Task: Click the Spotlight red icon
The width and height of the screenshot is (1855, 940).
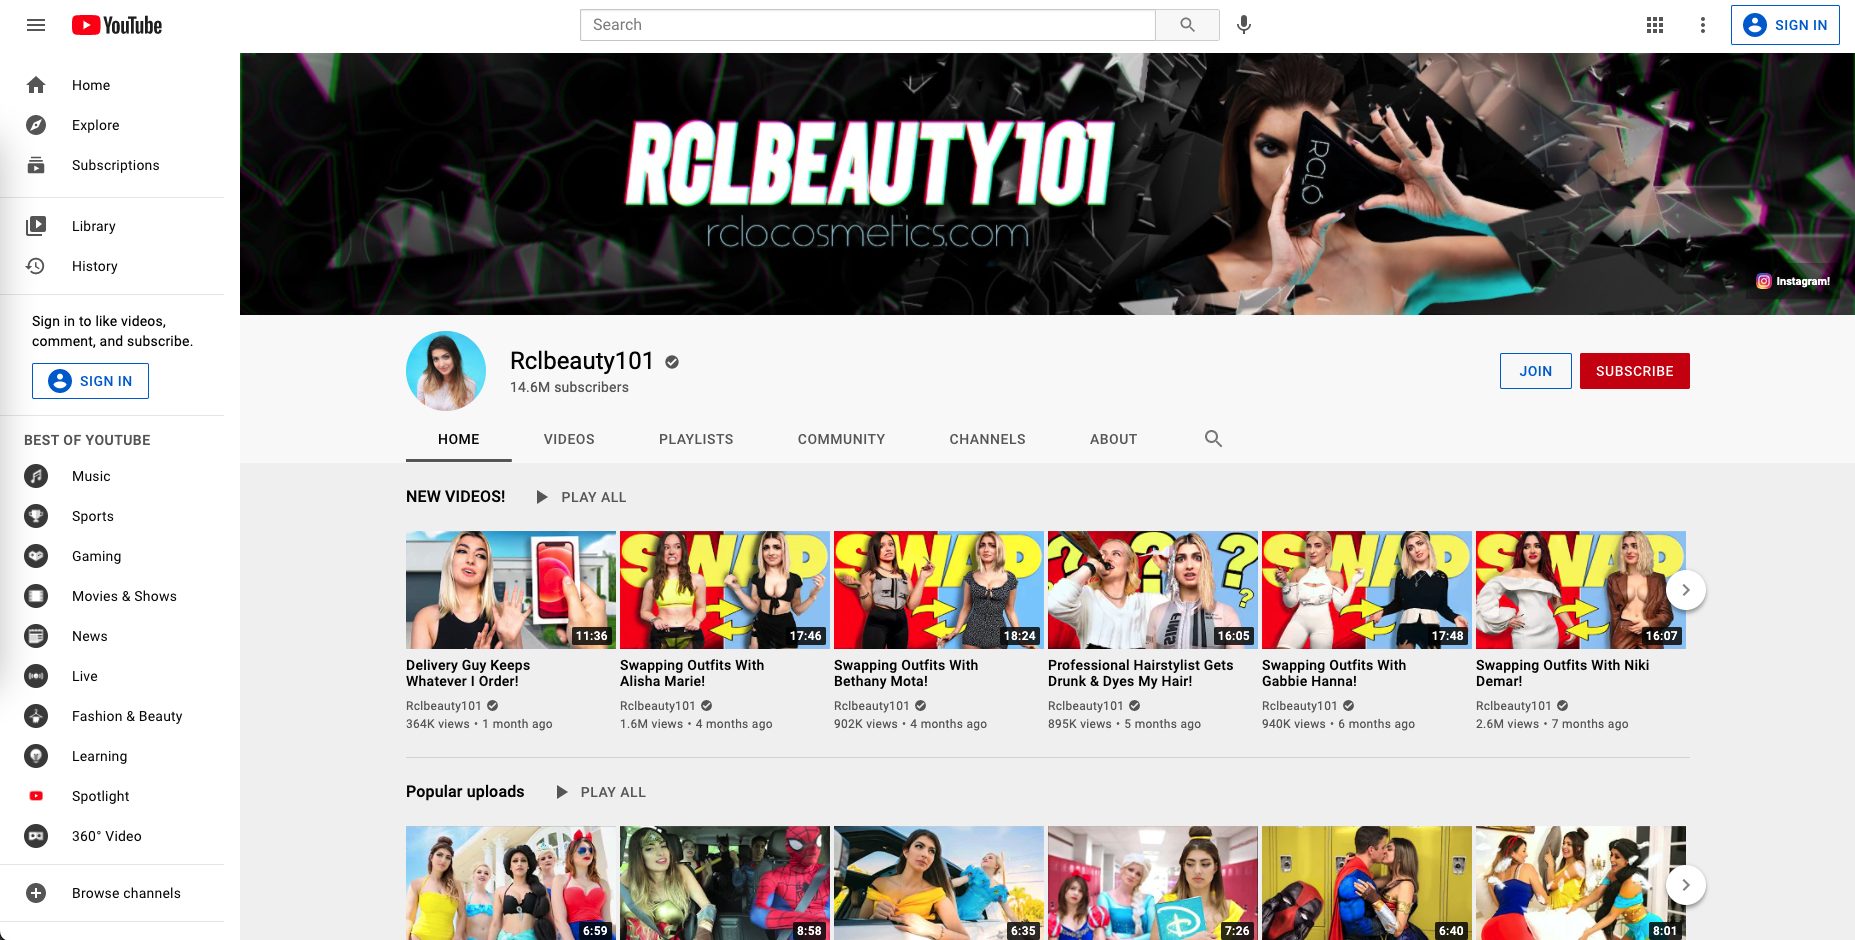Action: point(36,796)
